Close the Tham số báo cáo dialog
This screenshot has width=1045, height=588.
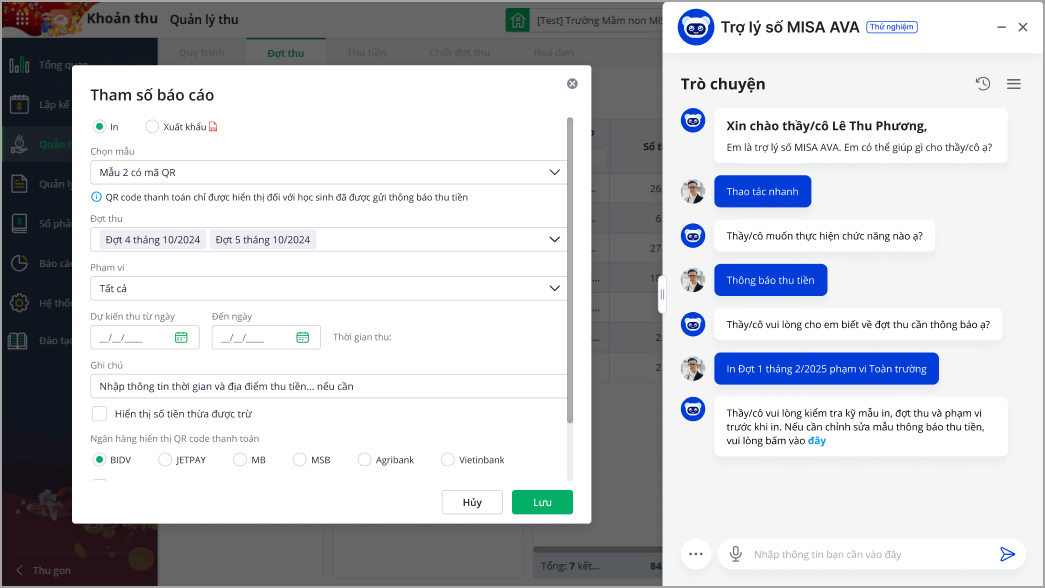pyautogui.click(x=572, y=84)
